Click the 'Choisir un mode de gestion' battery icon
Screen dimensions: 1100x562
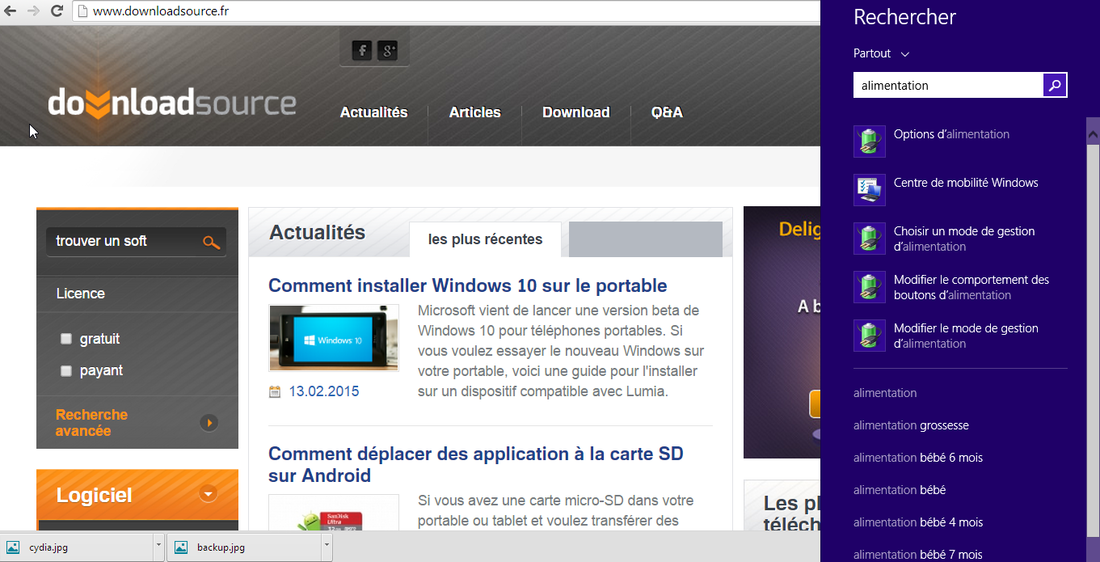869,239
